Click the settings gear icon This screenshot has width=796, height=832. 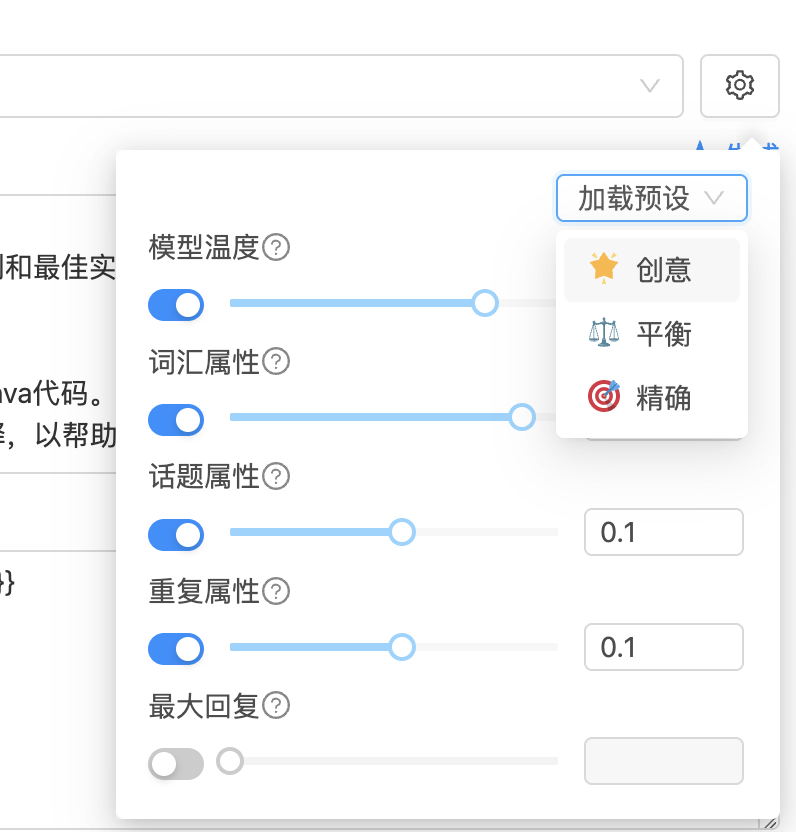click(x=739, y=85)
